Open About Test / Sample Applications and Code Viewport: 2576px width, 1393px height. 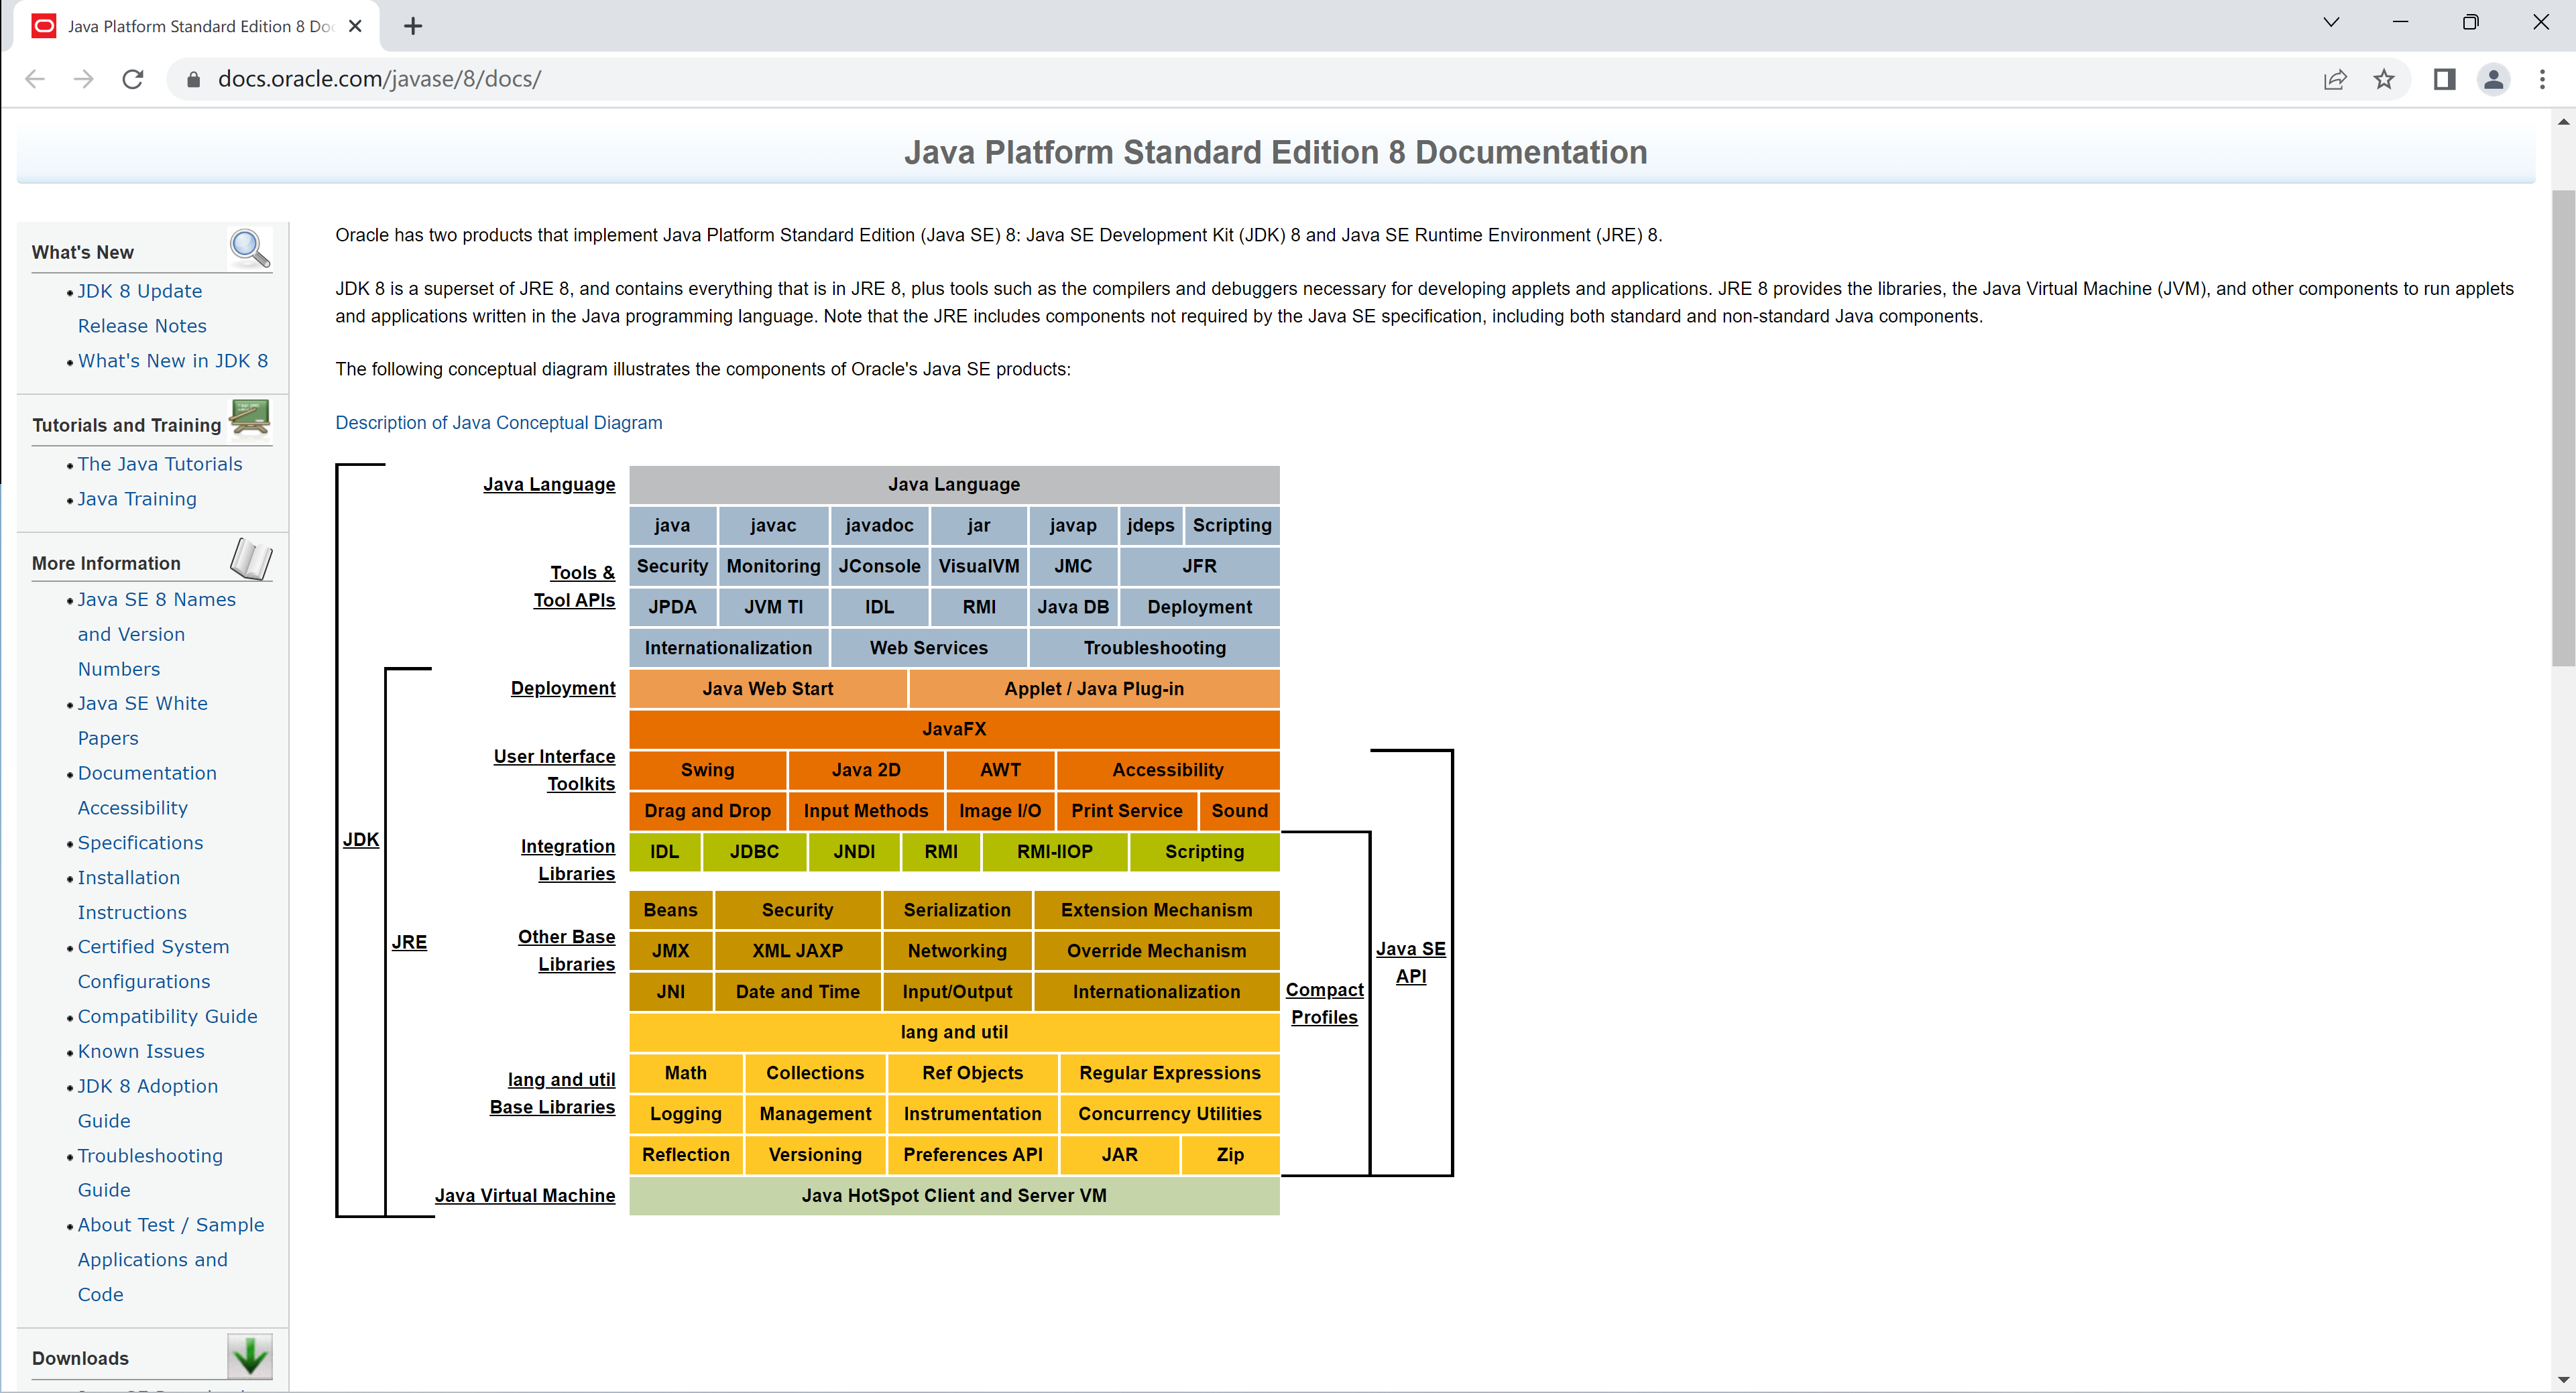point(171,1260)
